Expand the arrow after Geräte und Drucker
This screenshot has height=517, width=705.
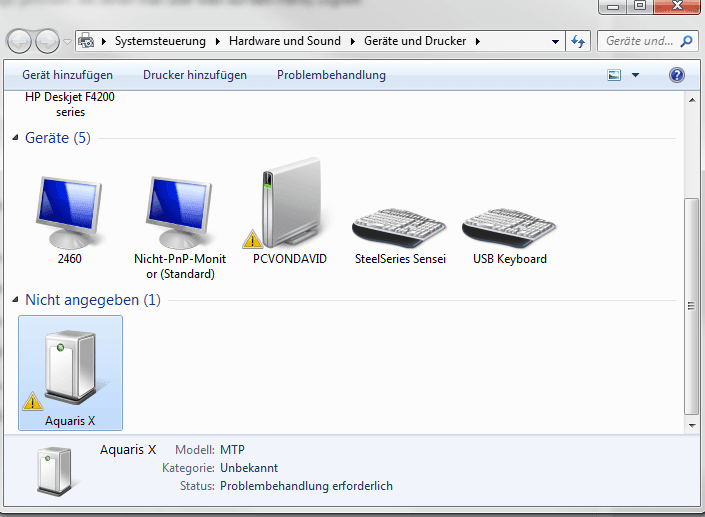477,41
